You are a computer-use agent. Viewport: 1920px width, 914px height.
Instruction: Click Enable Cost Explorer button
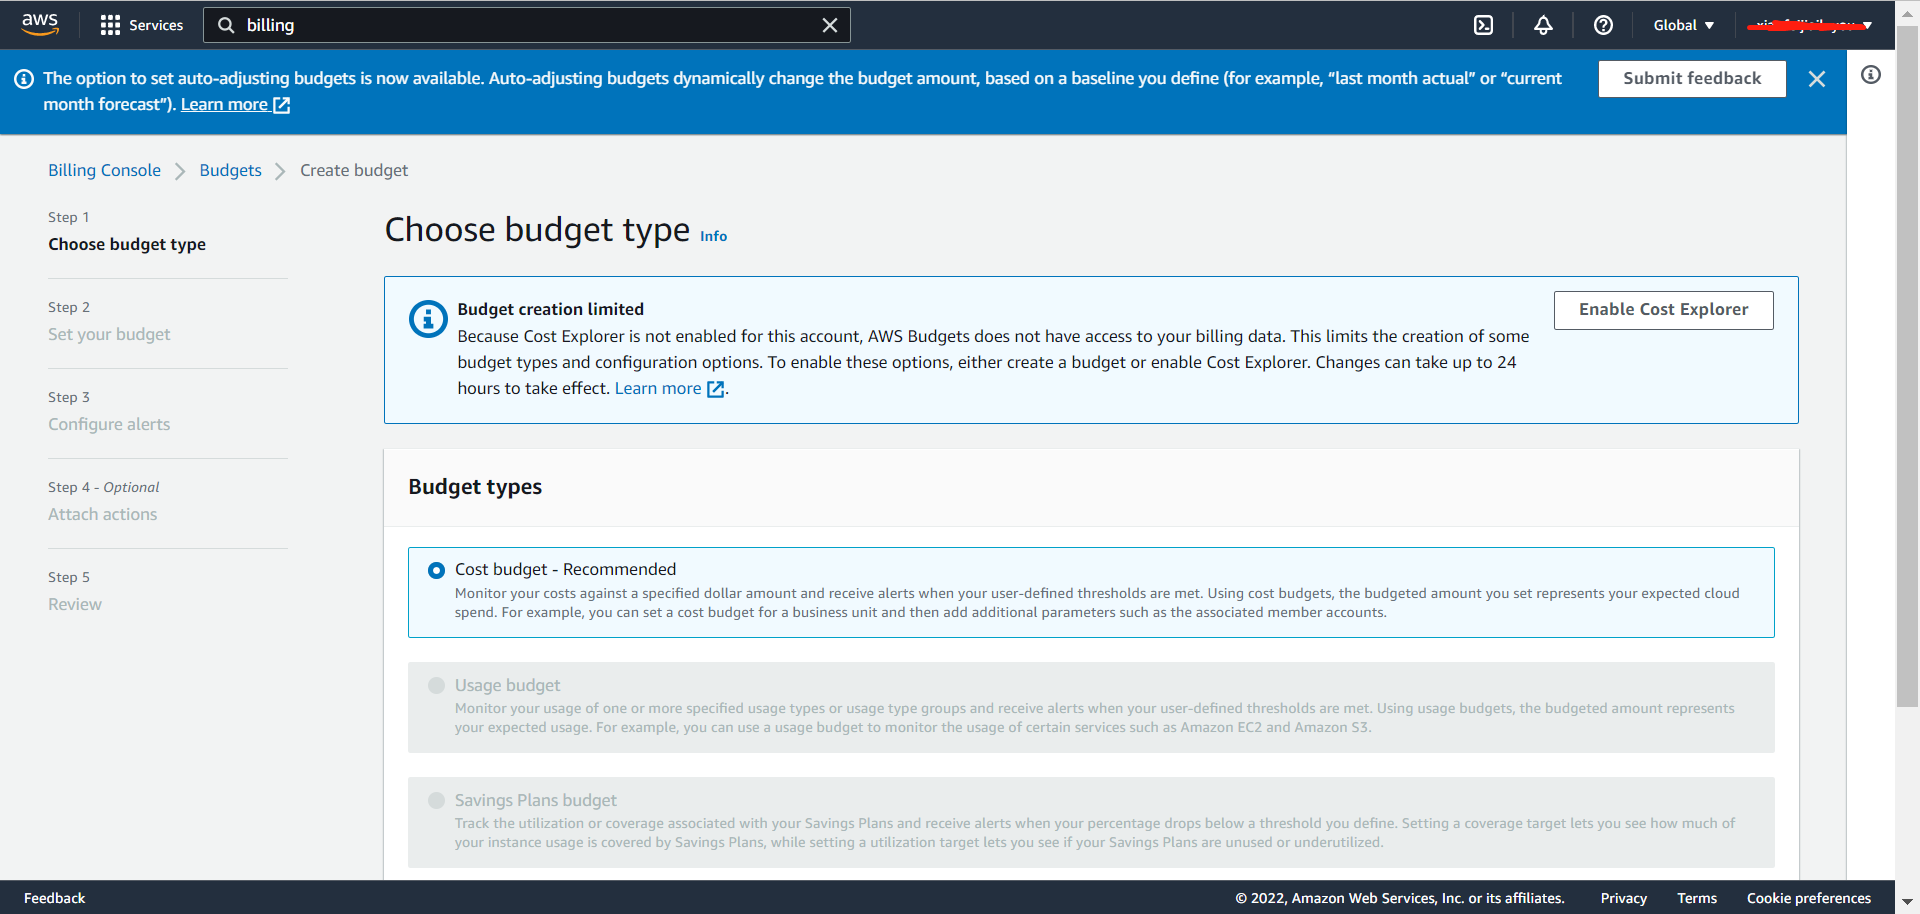[x=1663, y=310]
